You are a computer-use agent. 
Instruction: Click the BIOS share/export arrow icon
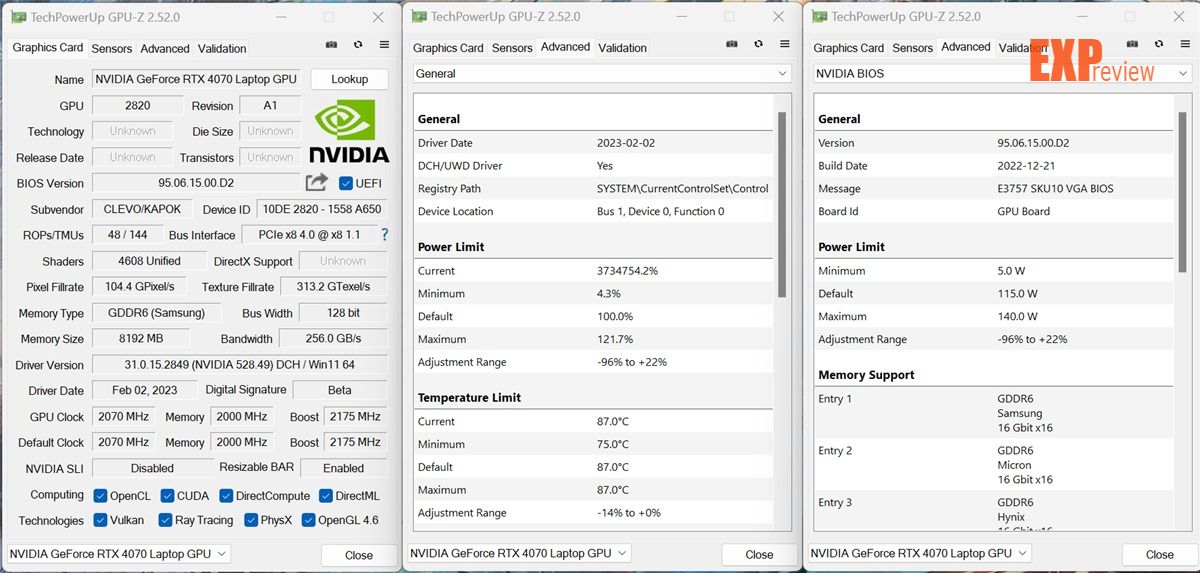(317, 182)
